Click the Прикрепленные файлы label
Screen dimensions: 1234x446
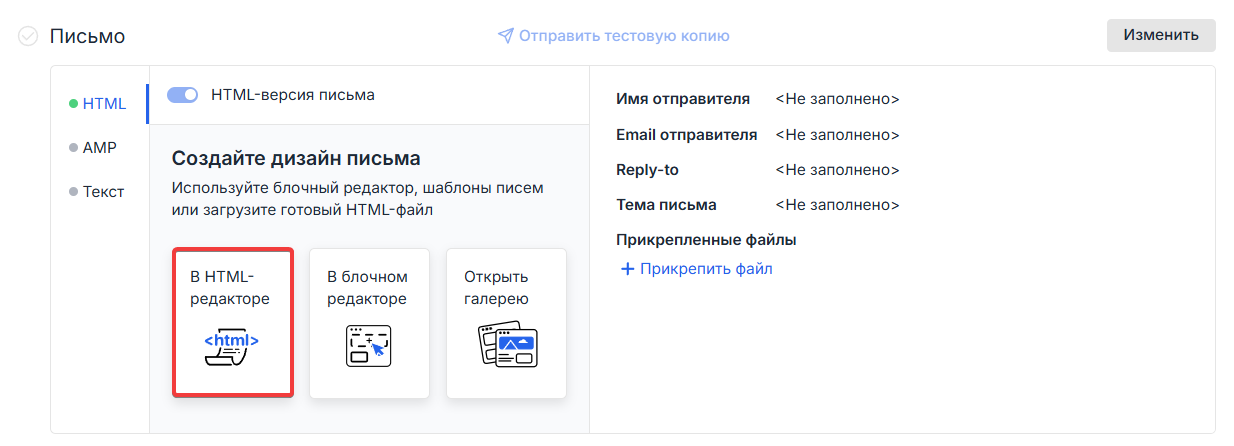(x=706, y=240)
